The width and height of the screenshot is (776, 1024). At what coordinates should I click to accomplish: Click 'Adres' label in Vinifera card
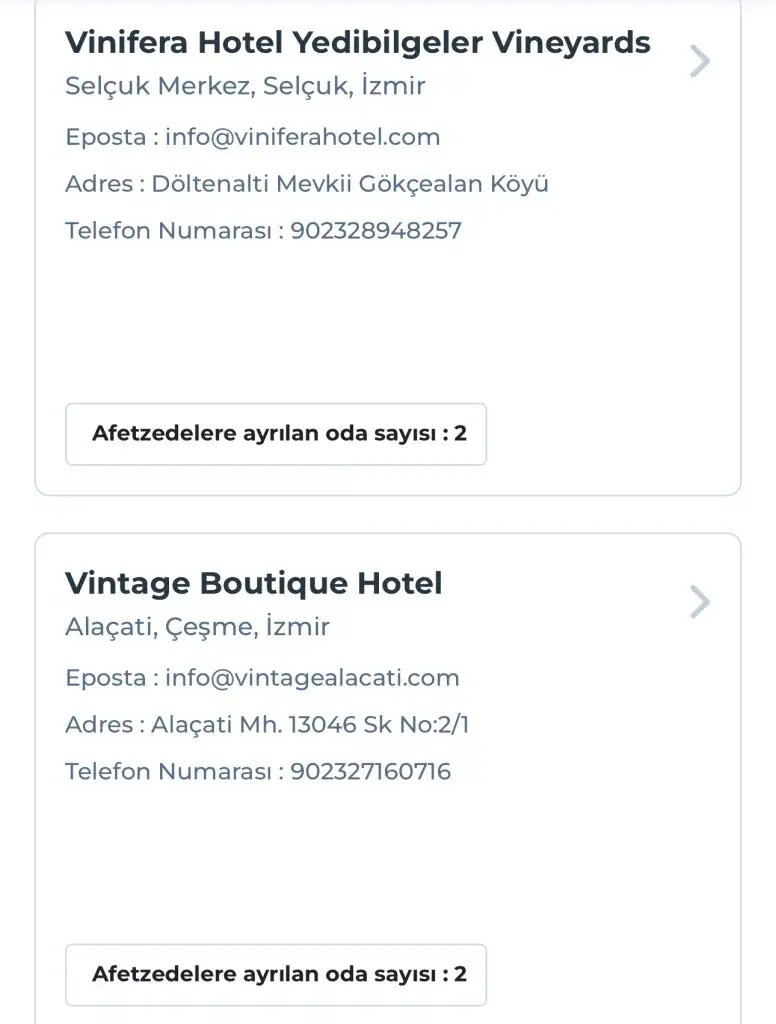98,184
